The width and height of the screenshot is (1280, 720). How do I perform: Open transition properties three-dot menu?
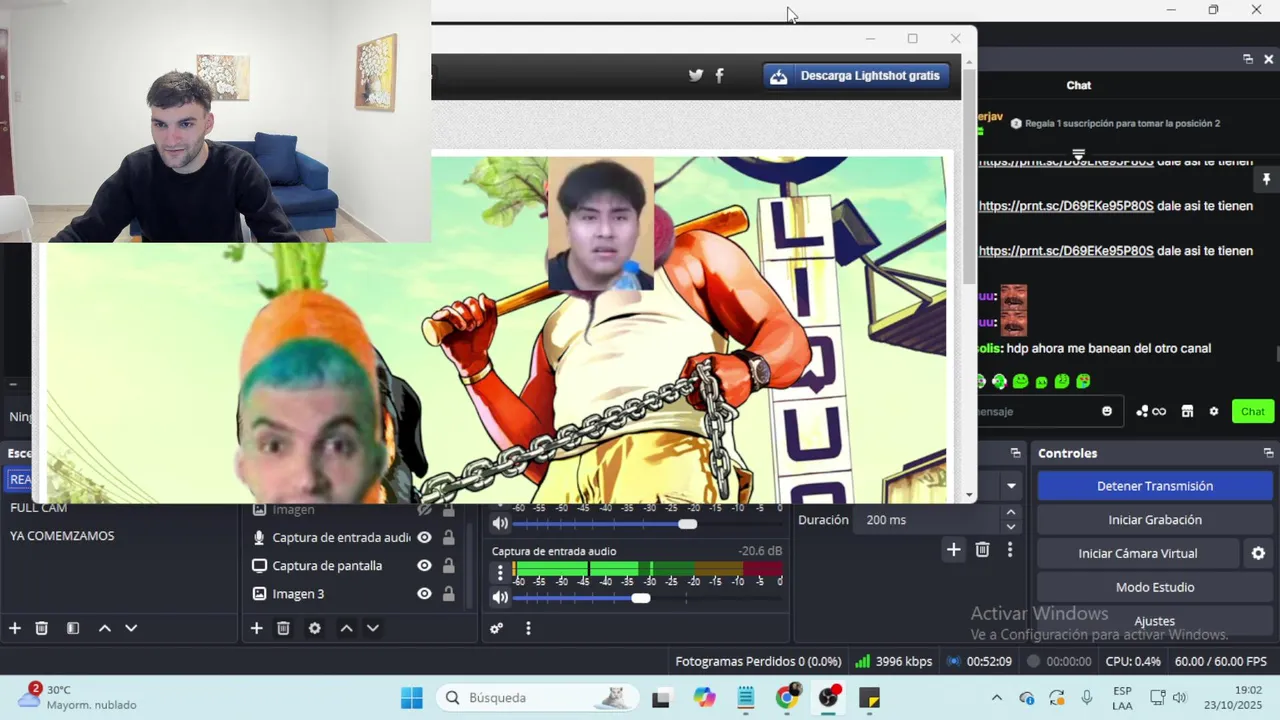click(1010, 549)
